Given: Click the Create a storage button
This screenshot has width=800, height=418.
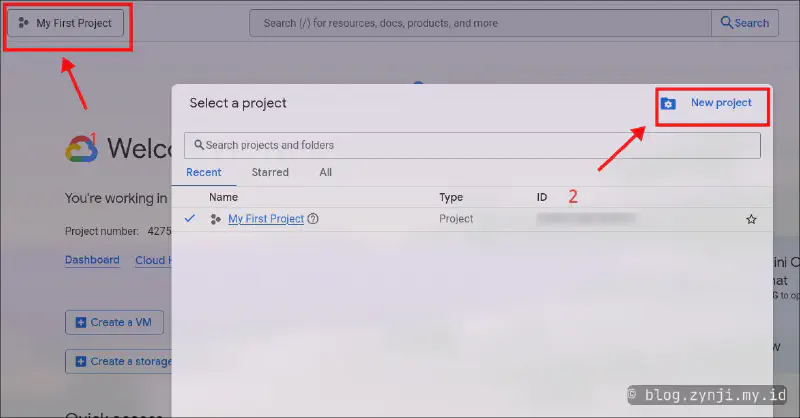Looking at the screenshot, I should coord(119,361).
